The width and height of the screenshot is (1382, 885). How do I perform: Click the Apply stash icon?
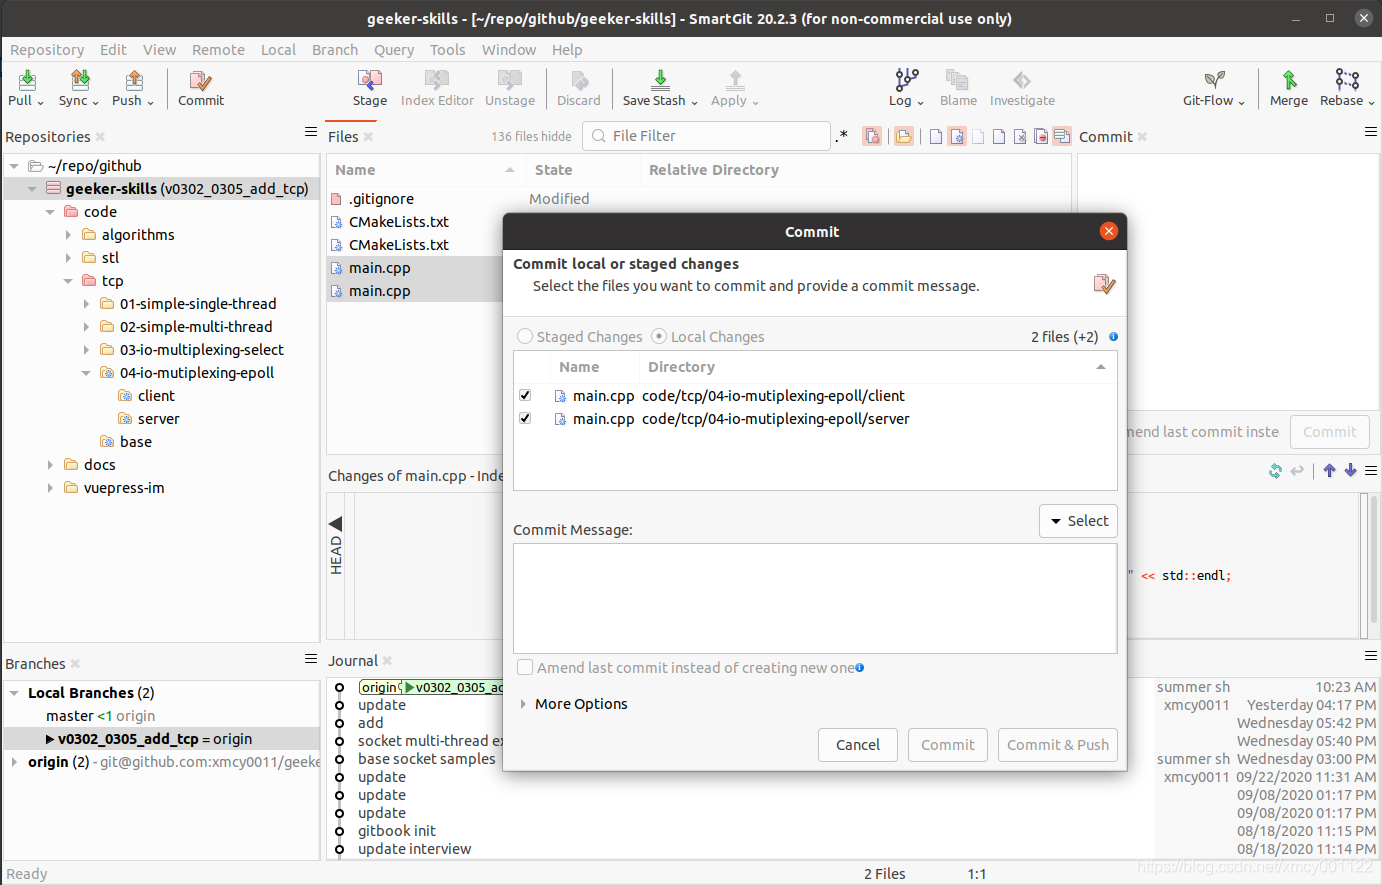point(735,80)
